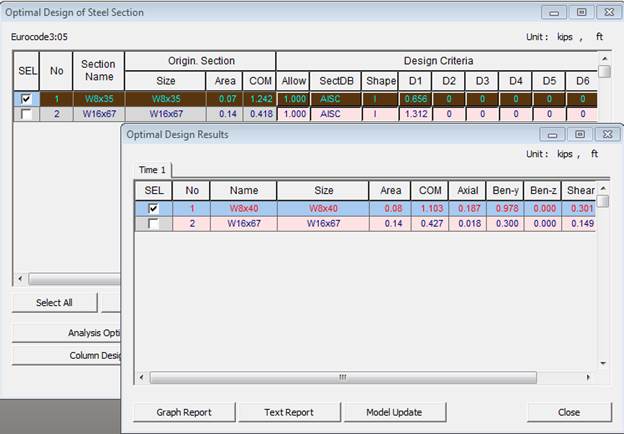Uncheck W8x40 row checkbox in results
This screenshot has height=434, width=624.
153,208
